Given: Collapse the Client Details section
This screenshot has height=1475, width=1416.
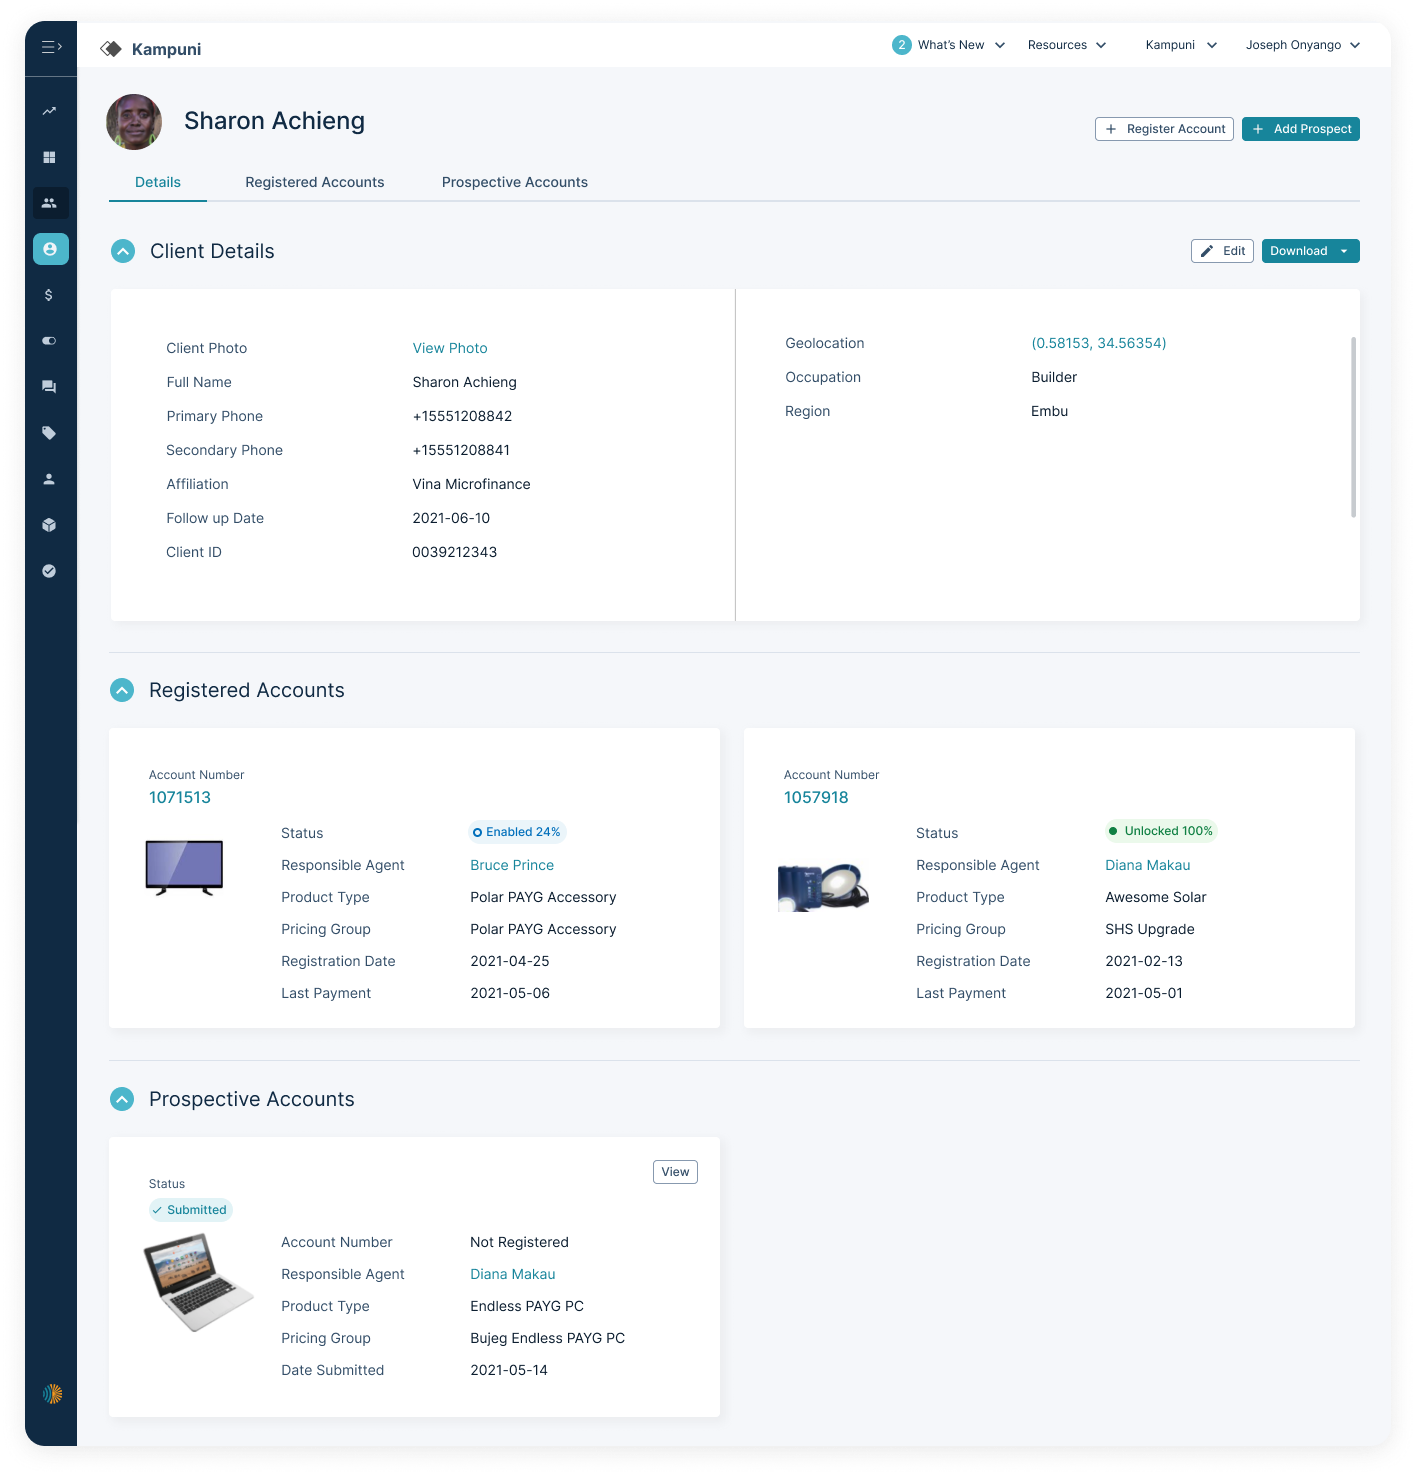Looking at the screenshot, I should point(123,251).
